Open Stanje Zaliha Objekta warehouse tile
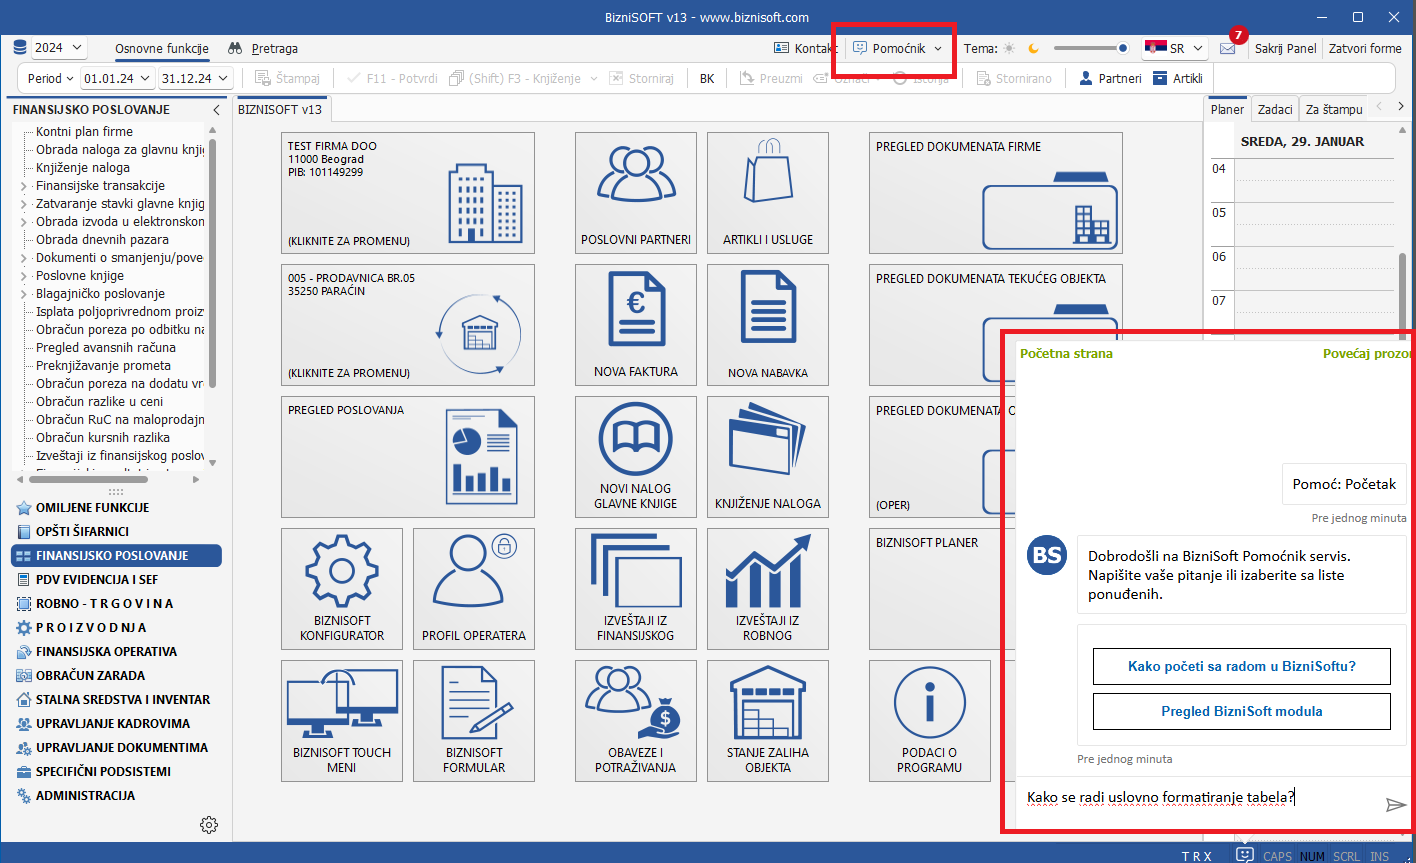This screenshot has width=1416, height=863. click(767, 720)
